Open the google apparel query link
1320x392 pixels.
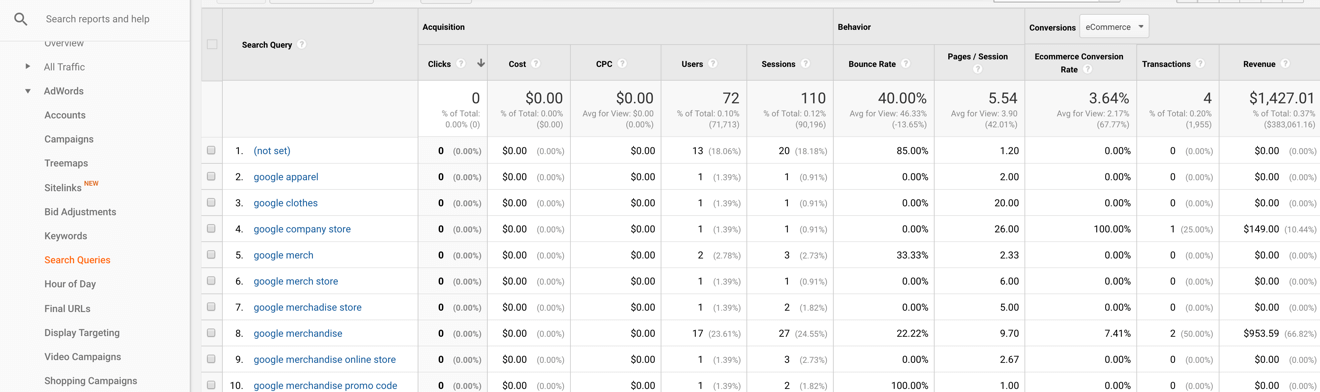pos(286,177)
